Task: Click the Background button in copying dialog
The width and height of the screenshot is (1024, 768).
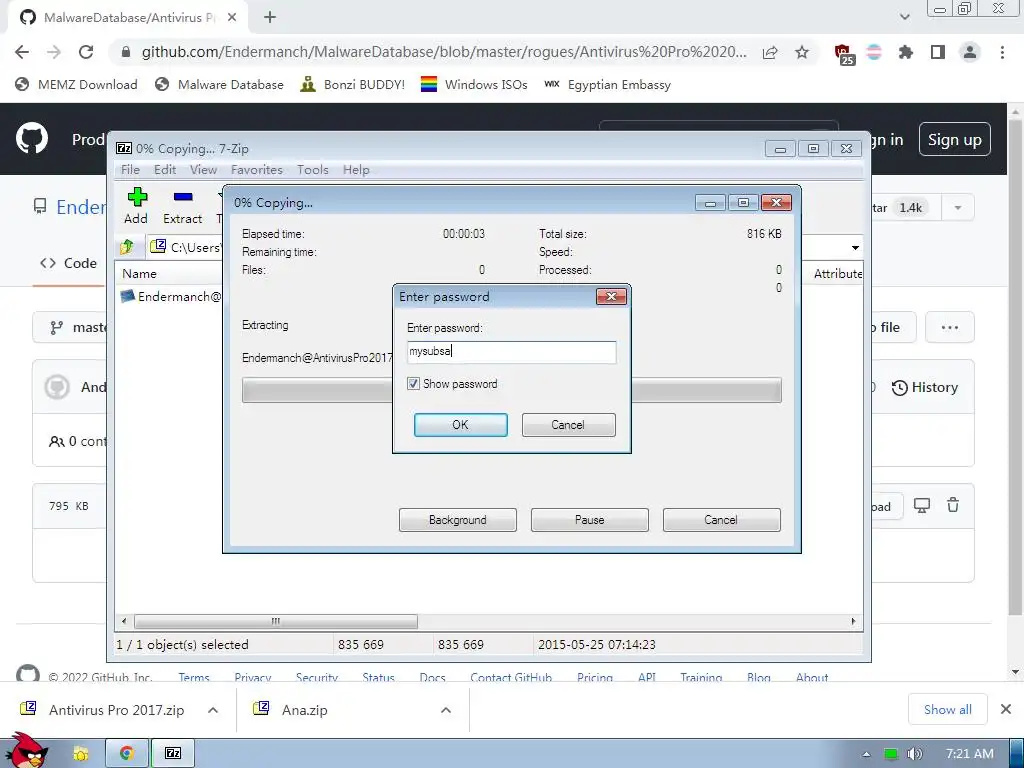Action: (x=458, y=520)
